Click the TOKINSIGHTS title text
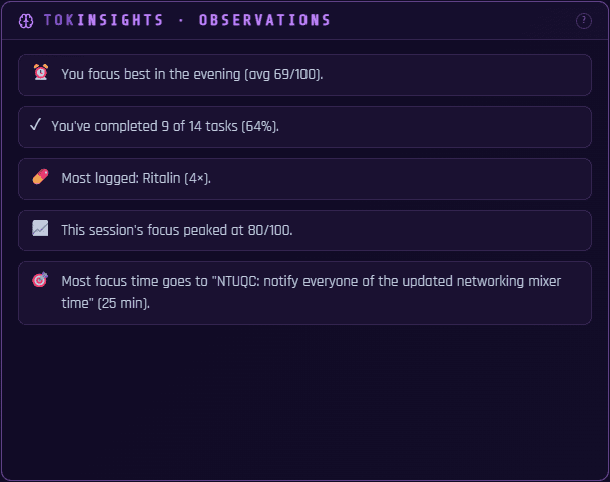The image size is (610, 482). click(103, 20)
